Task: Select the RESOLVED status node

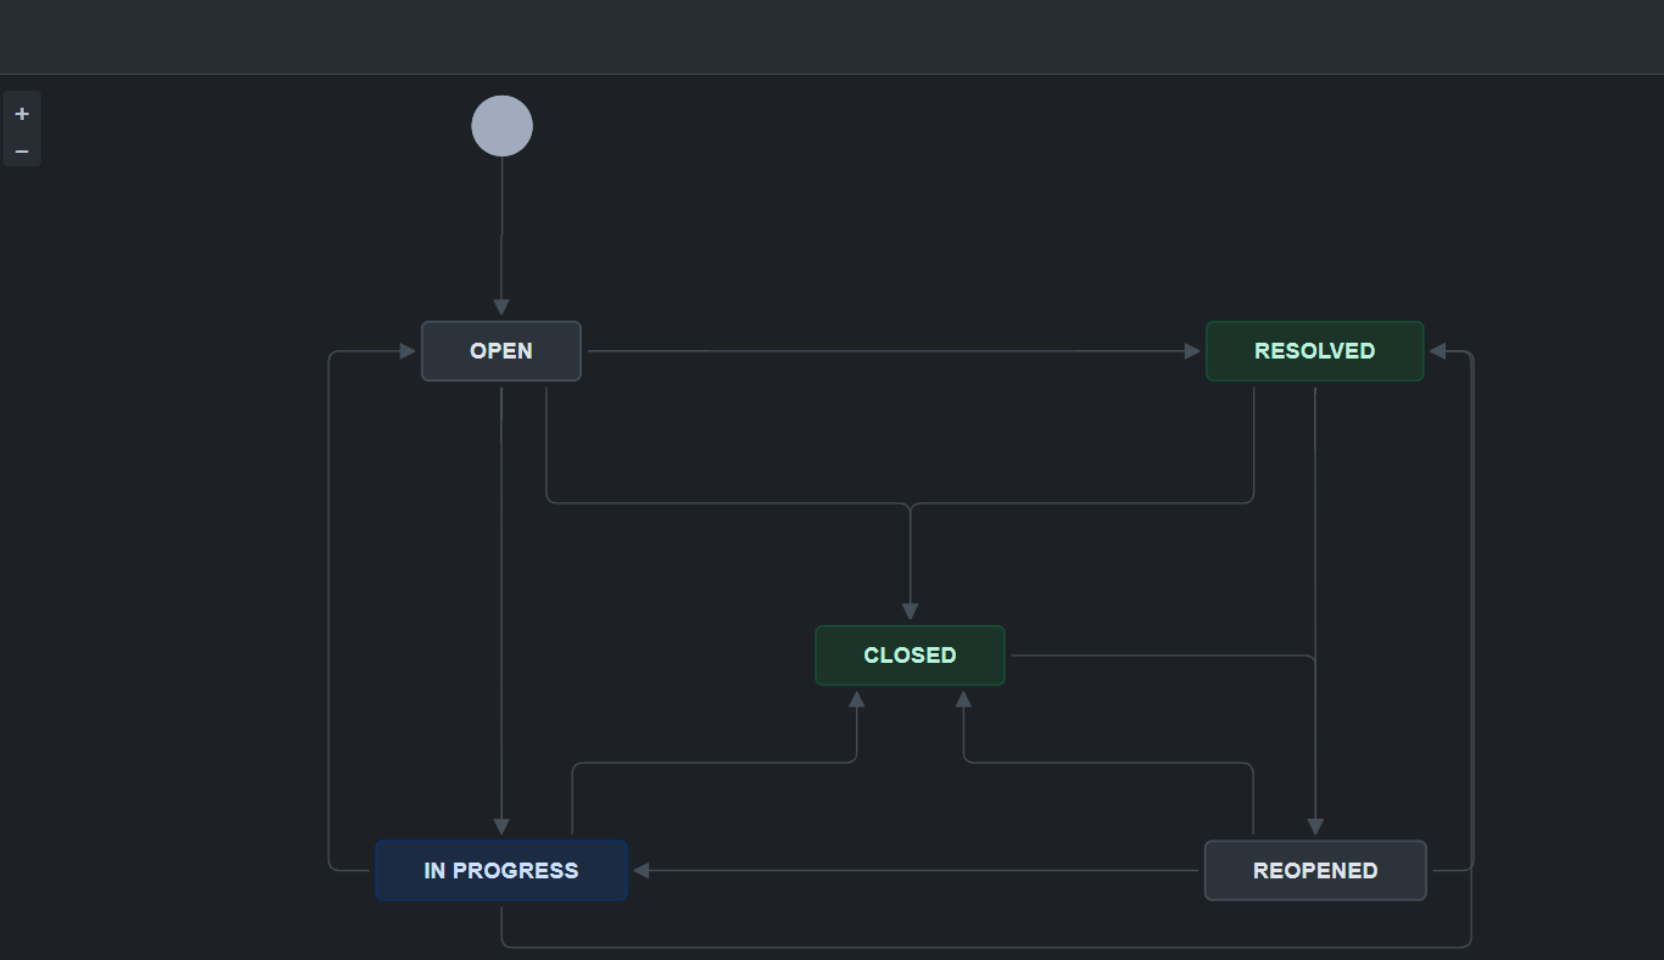Action: [1315, 351]
